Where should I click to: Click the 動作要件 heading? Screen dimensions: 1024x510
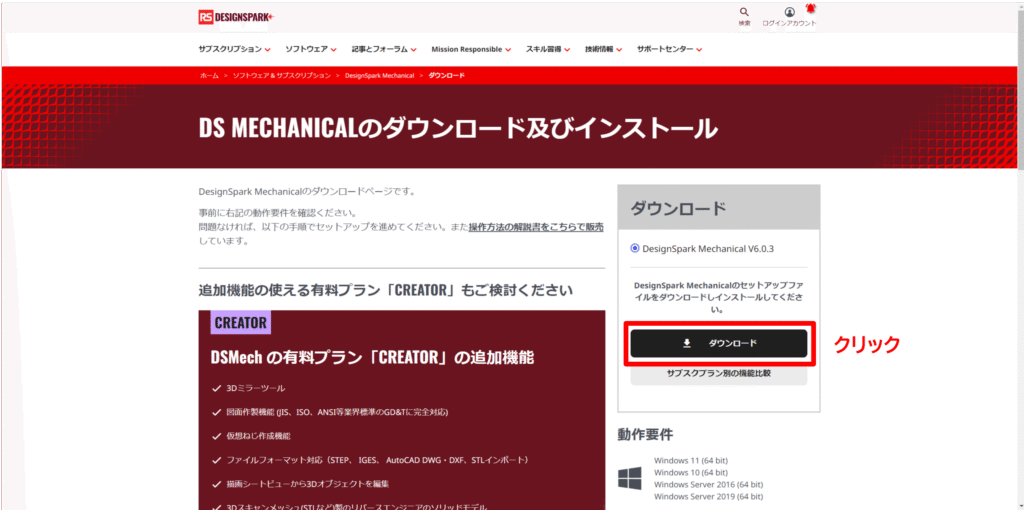coord(645,434)
